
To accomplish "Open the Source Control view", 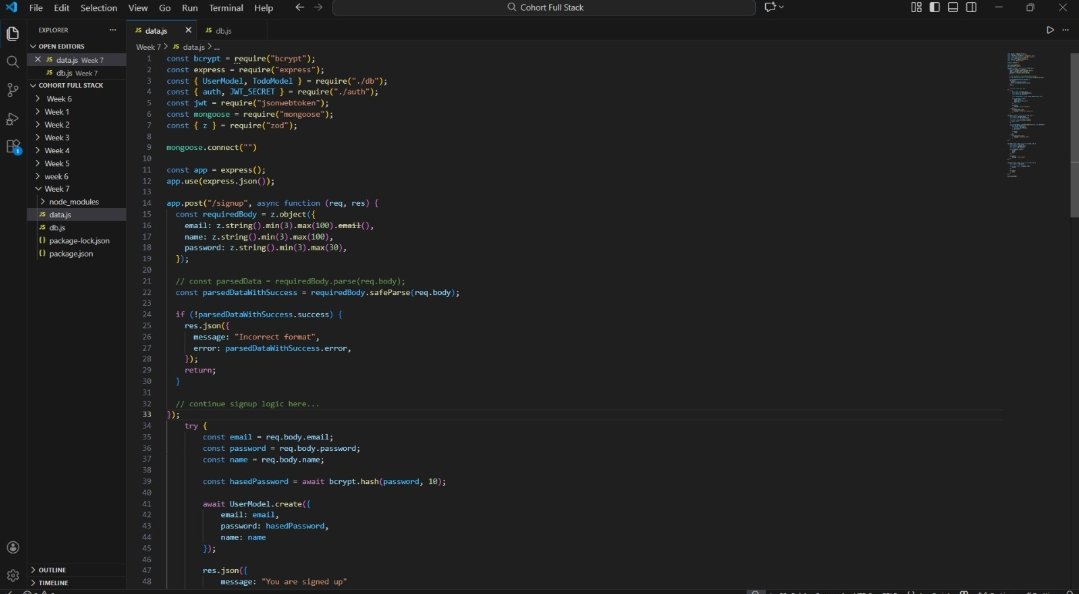I will [x=12, y=90].
